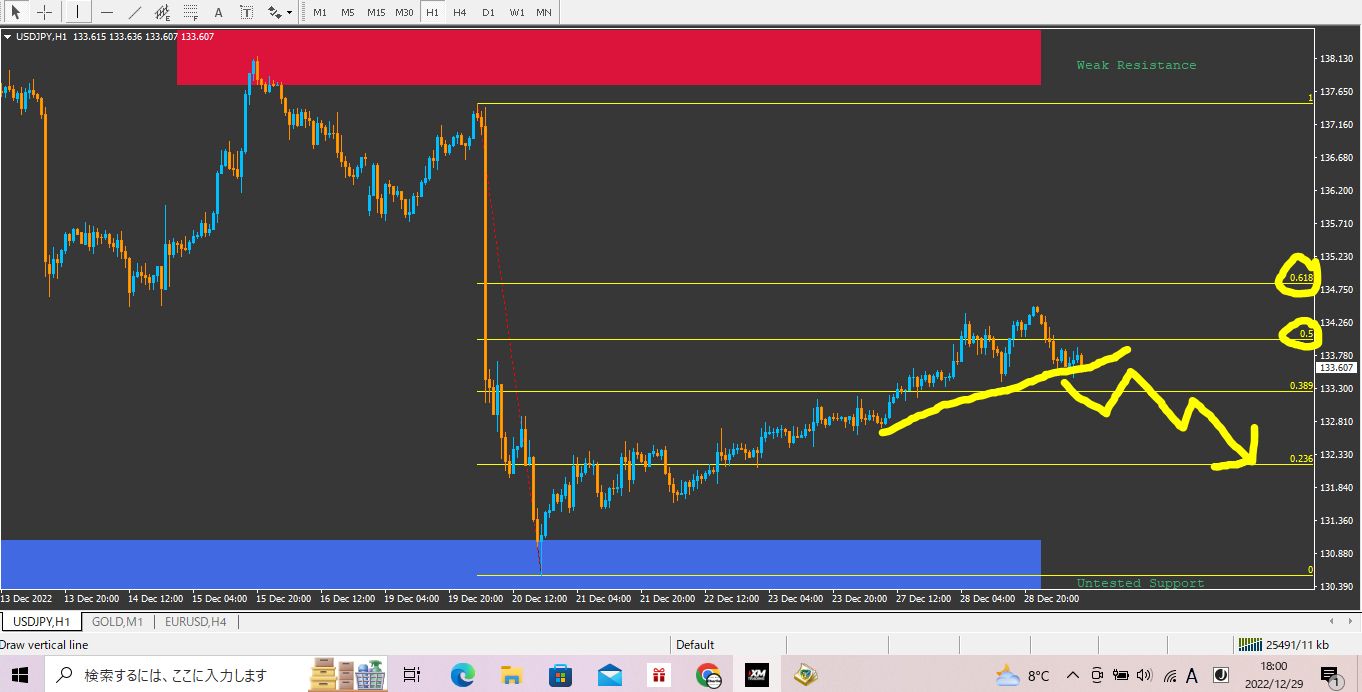
Task: Select the Text Label tool
Action: [x=246, y=11]
